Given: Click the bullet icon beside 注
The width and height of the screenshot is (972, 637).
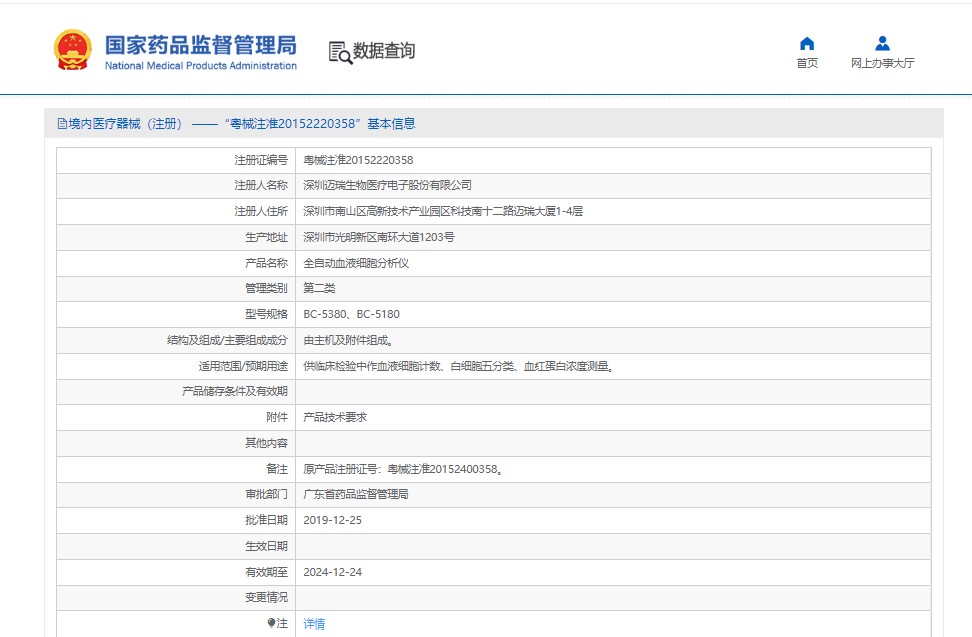Looking at the screenshot, I should coord(271,623).
